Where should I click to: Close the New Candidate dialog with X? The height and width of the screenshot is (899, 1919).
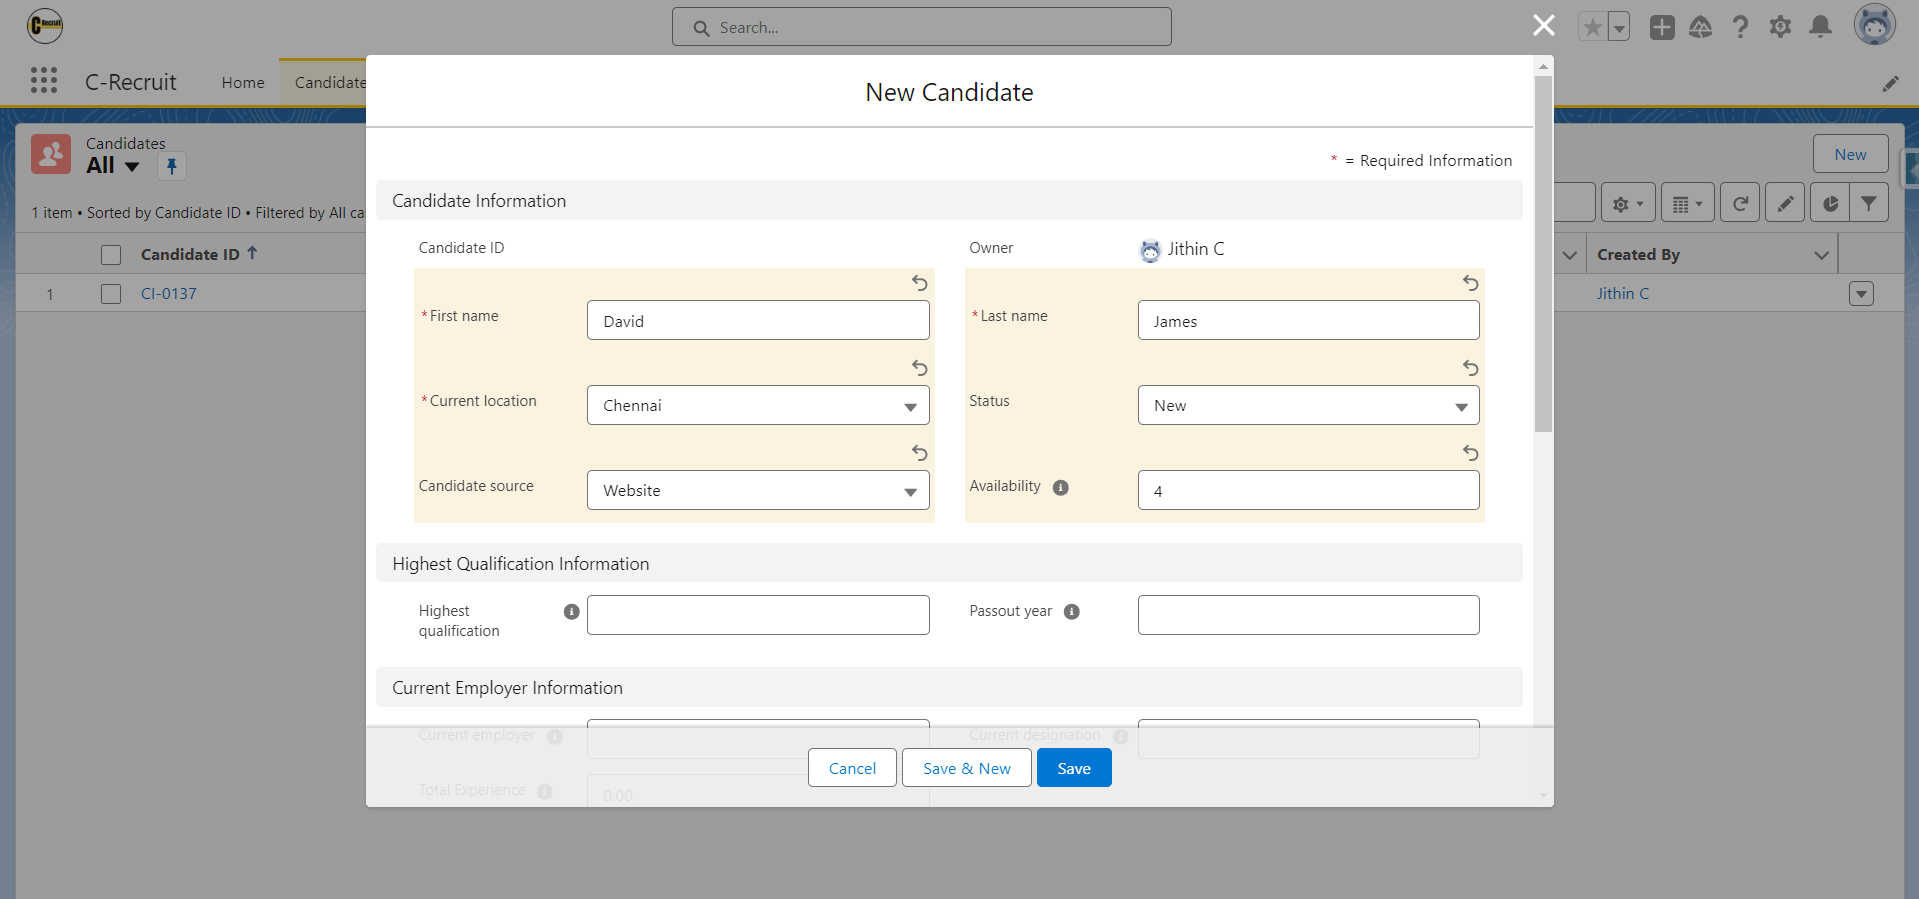pyautogui.click(x=1544, y=25)
